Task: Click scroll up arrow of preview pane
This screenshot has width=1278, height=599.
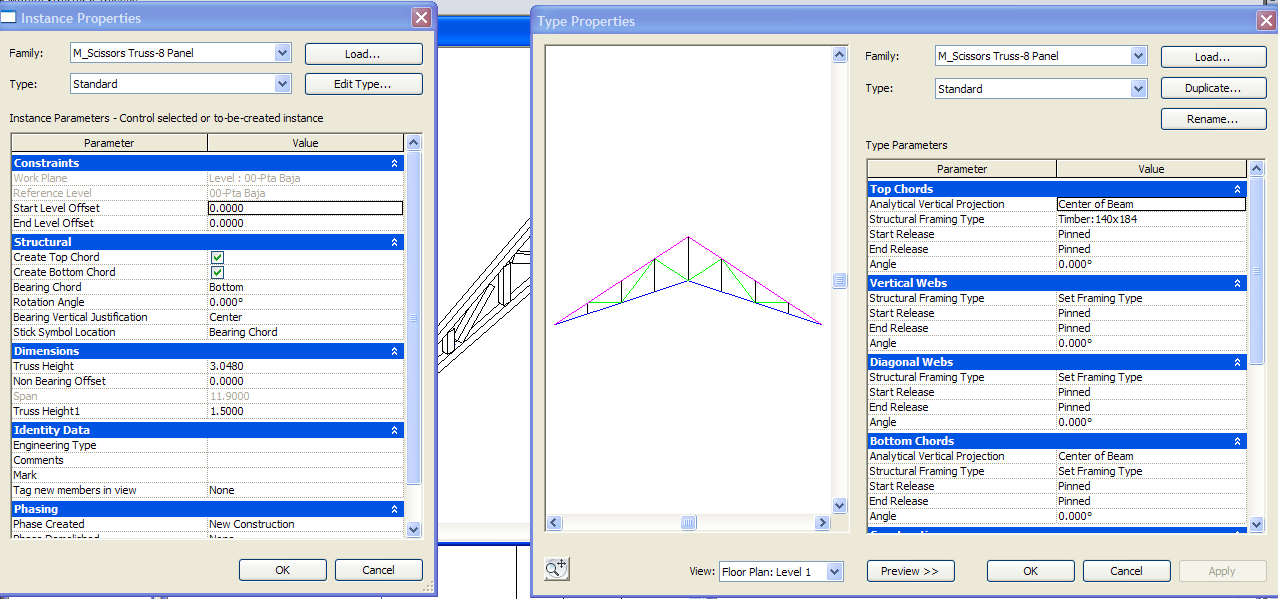Action: (x=840, y=55)
